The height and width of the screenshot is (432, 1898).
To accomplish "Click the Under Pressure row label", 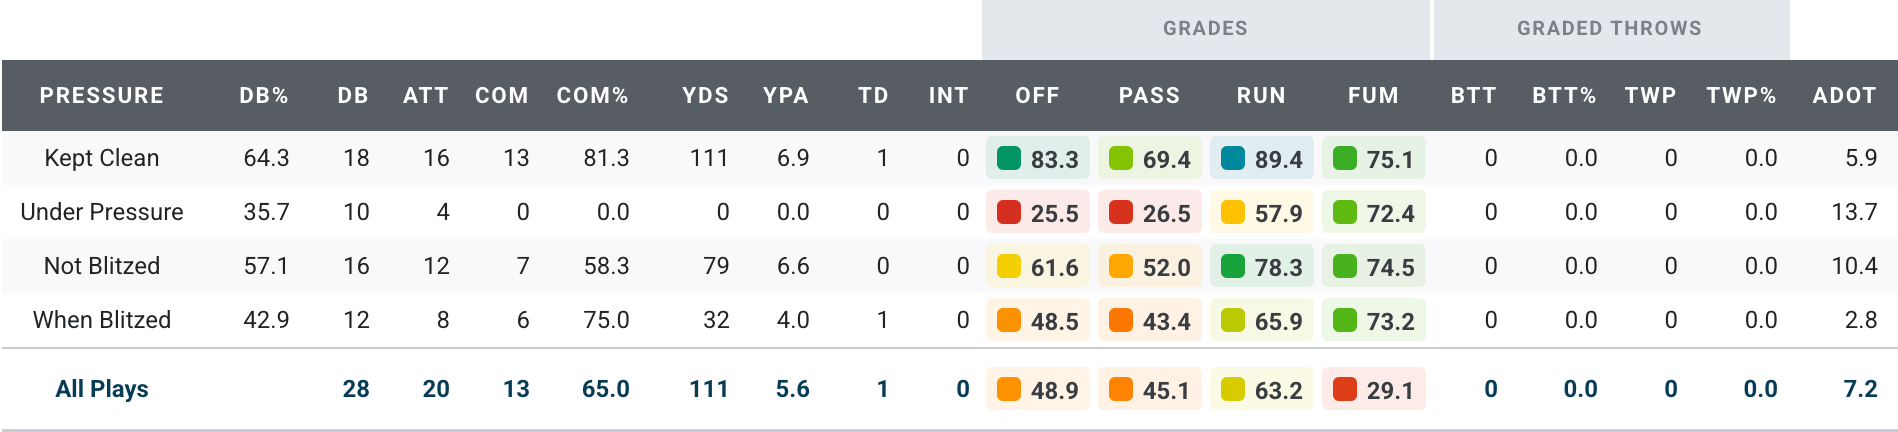I will (101, 212).
